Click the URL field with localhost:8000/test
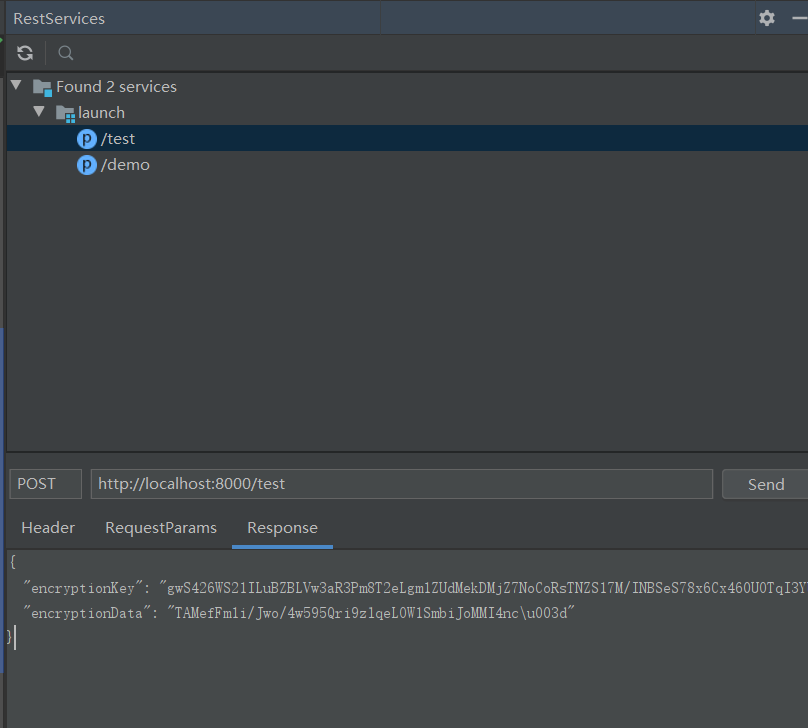 [x=402, y=484]
